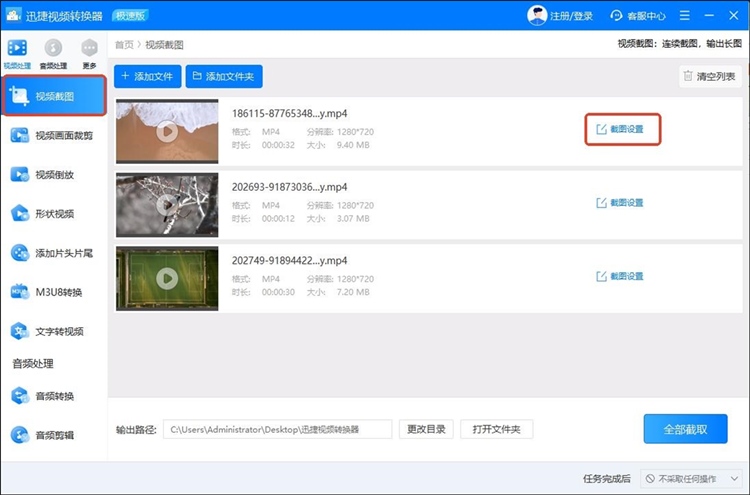Click the 添加文件夹 button
Viewport: 750px width, 495px height.
pos(224,77)
